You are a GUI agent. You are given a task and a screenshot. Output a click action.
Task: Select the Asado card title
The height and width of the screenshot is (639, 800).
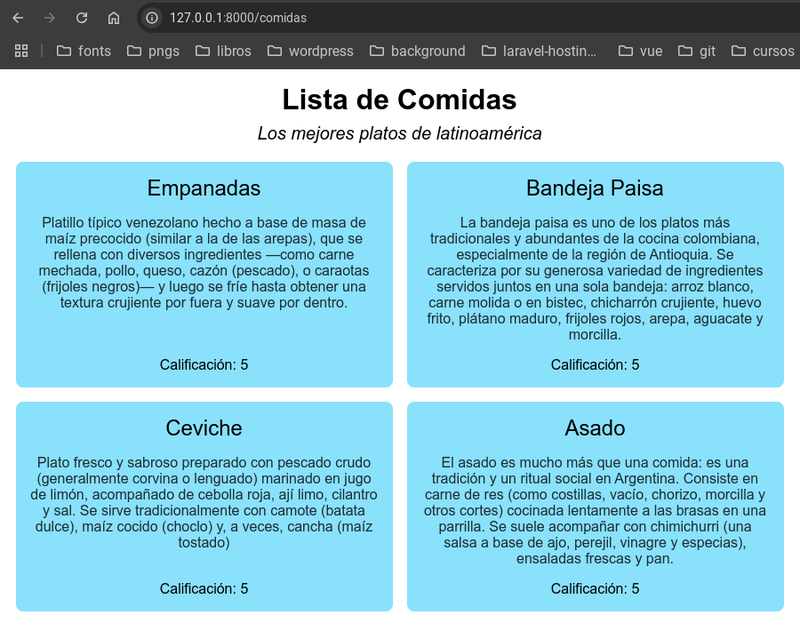point(595,428)
